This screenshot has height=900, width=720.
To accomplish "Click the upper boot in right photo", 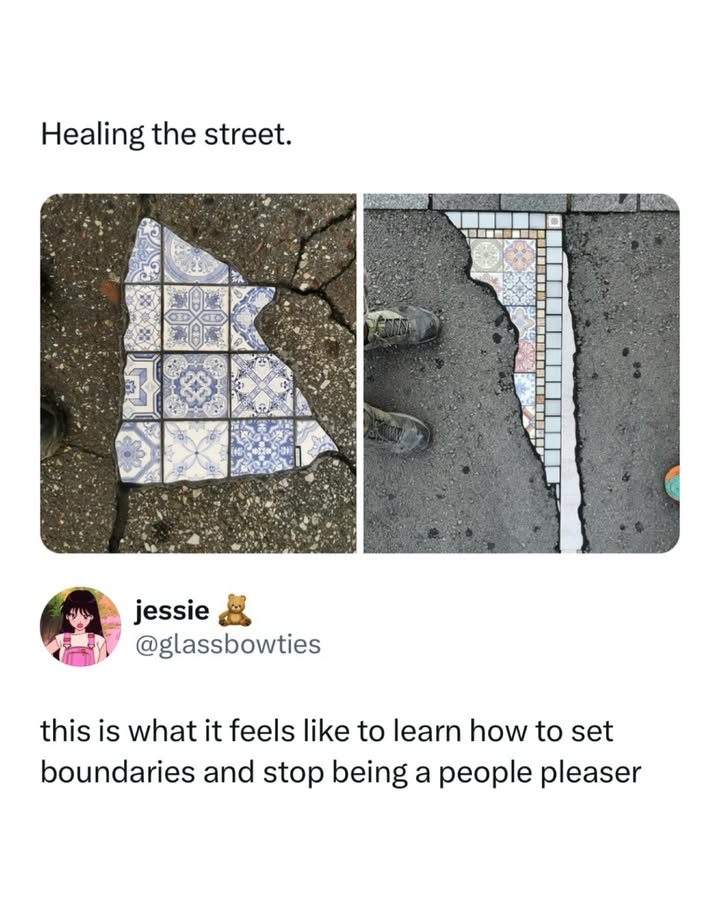I will pos(402,327).
